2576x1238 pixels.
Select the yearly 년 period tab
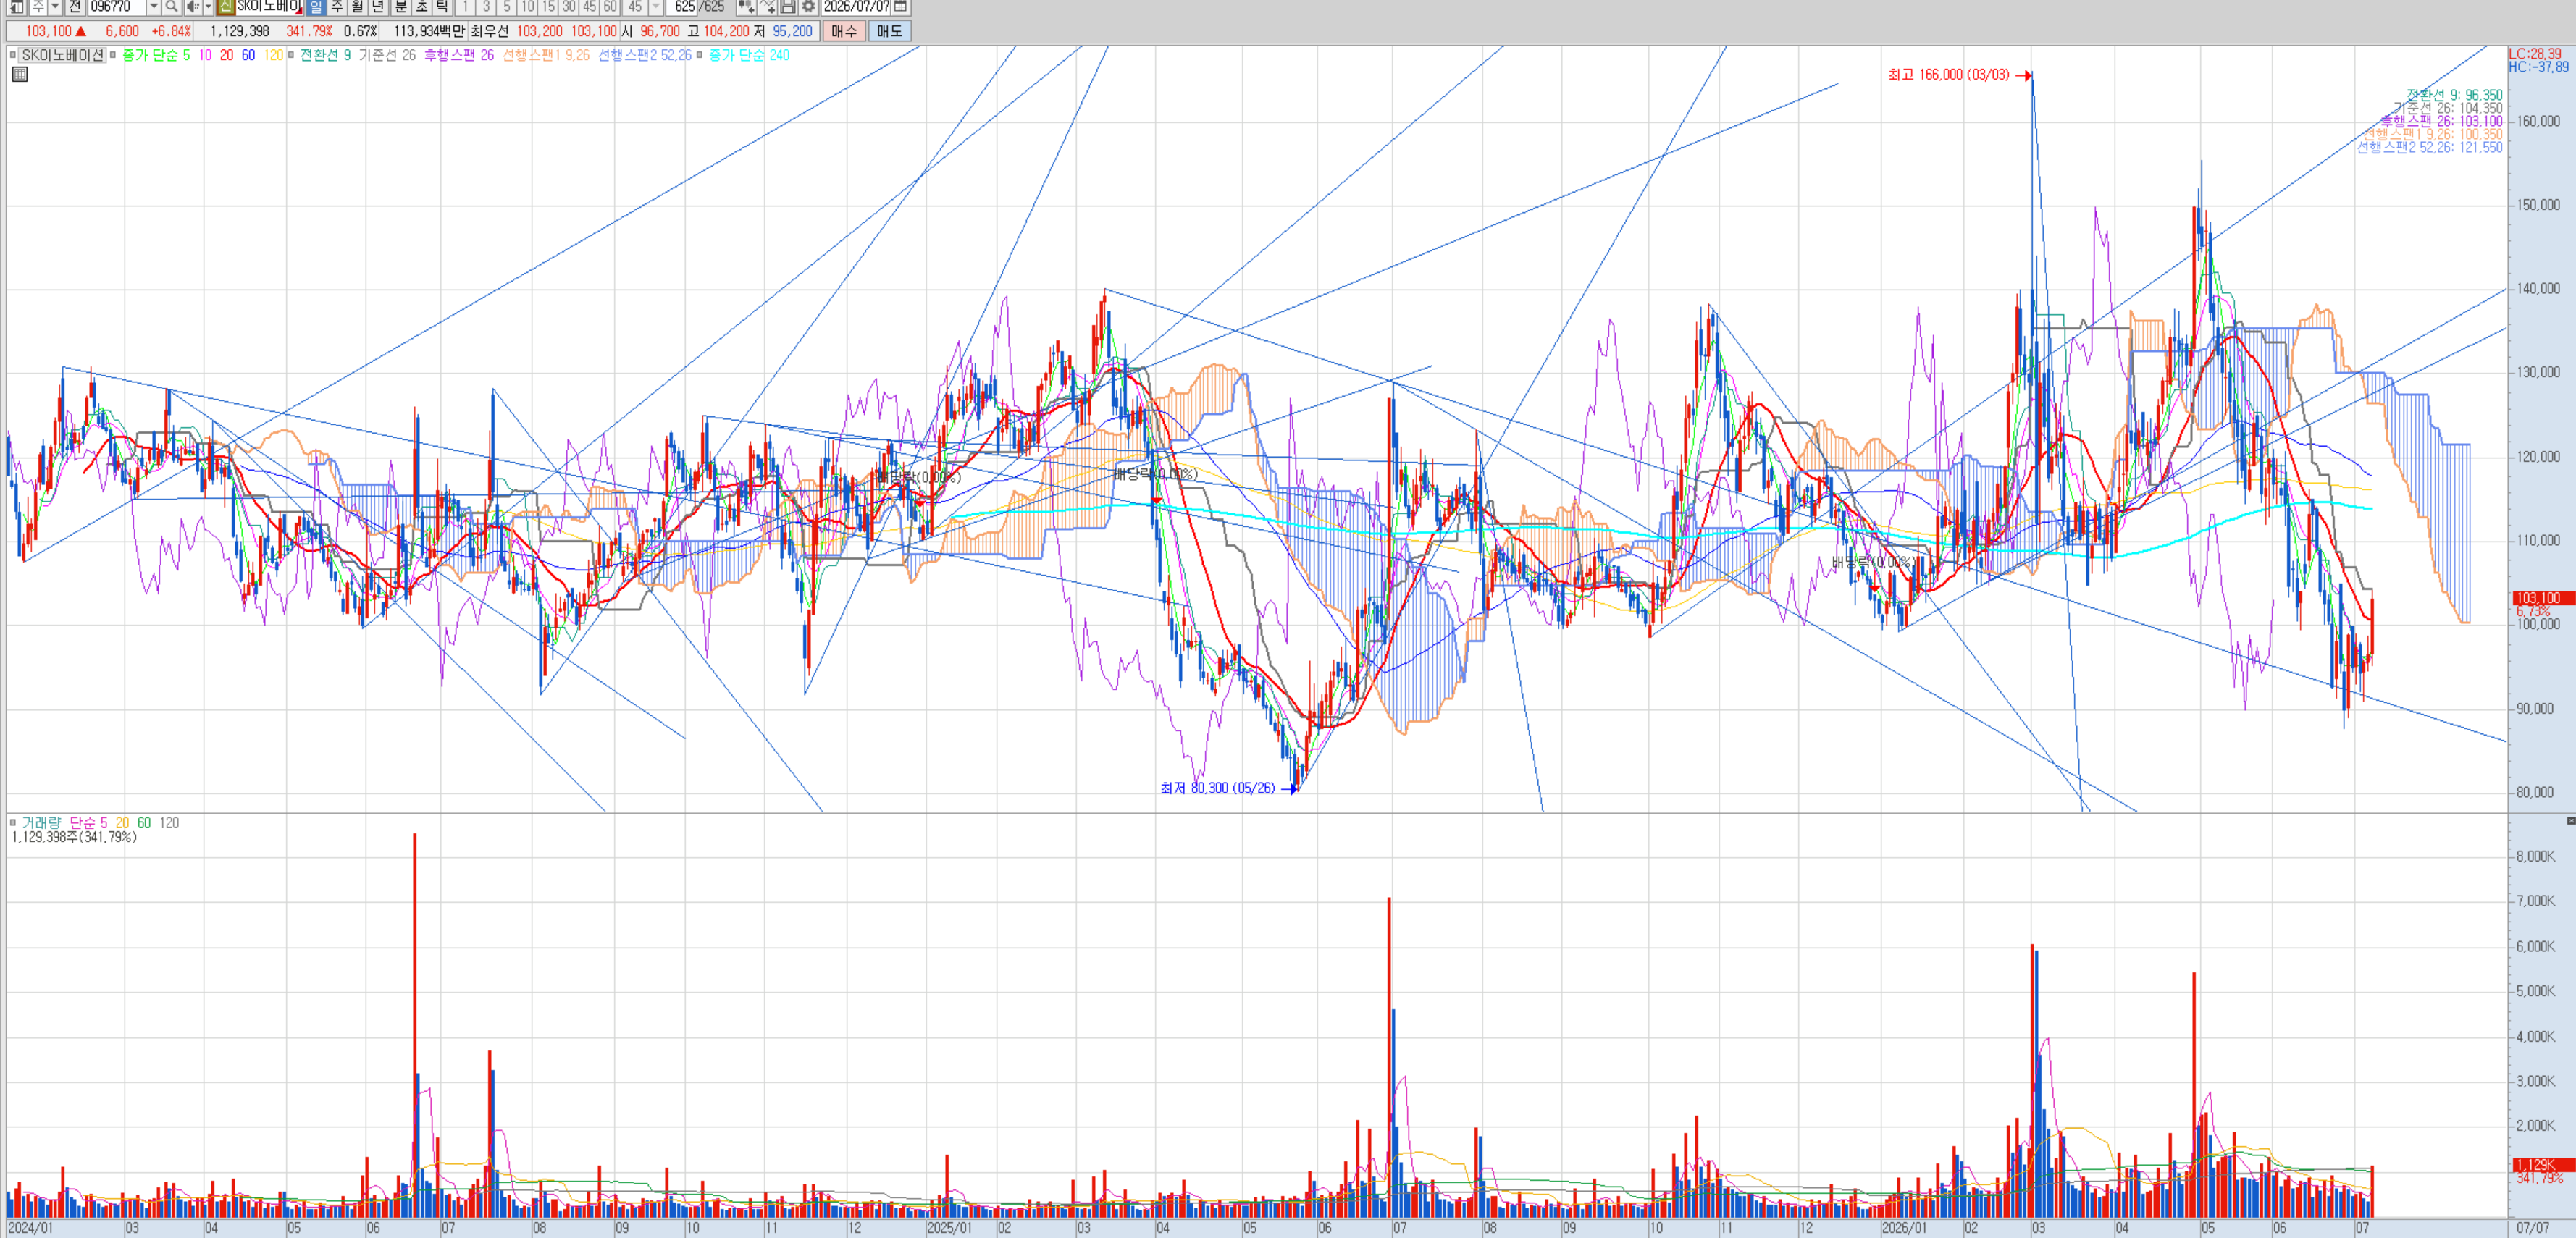tap(379, 7)
